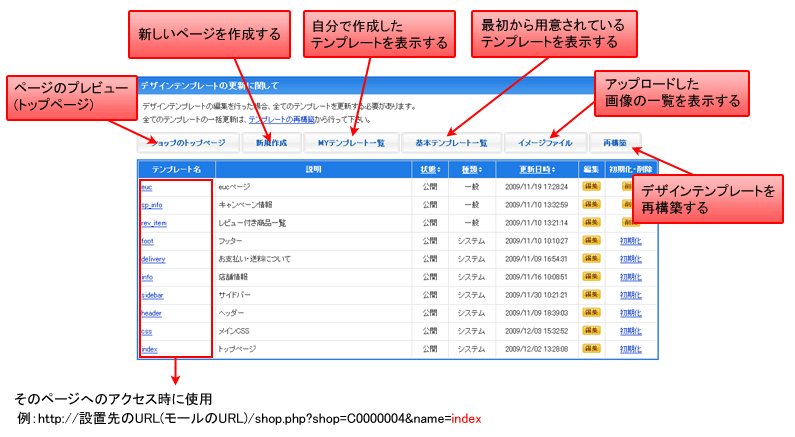795x437 pixels.
Task: Click the 新規作成 button
Action: point(271,144)
